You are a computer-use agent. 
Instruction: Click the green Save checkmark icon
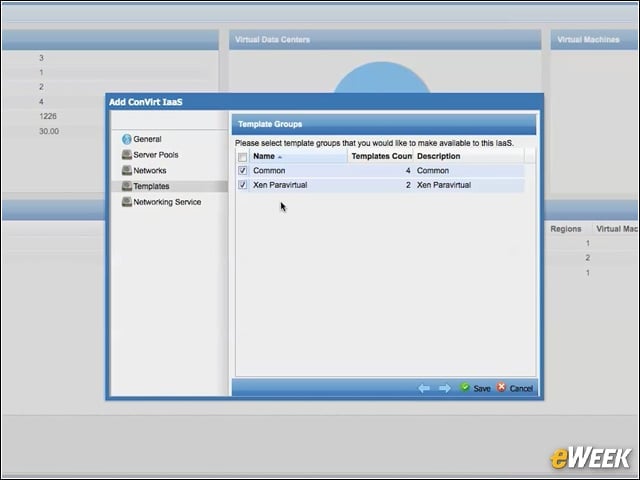tap(464, 387)
